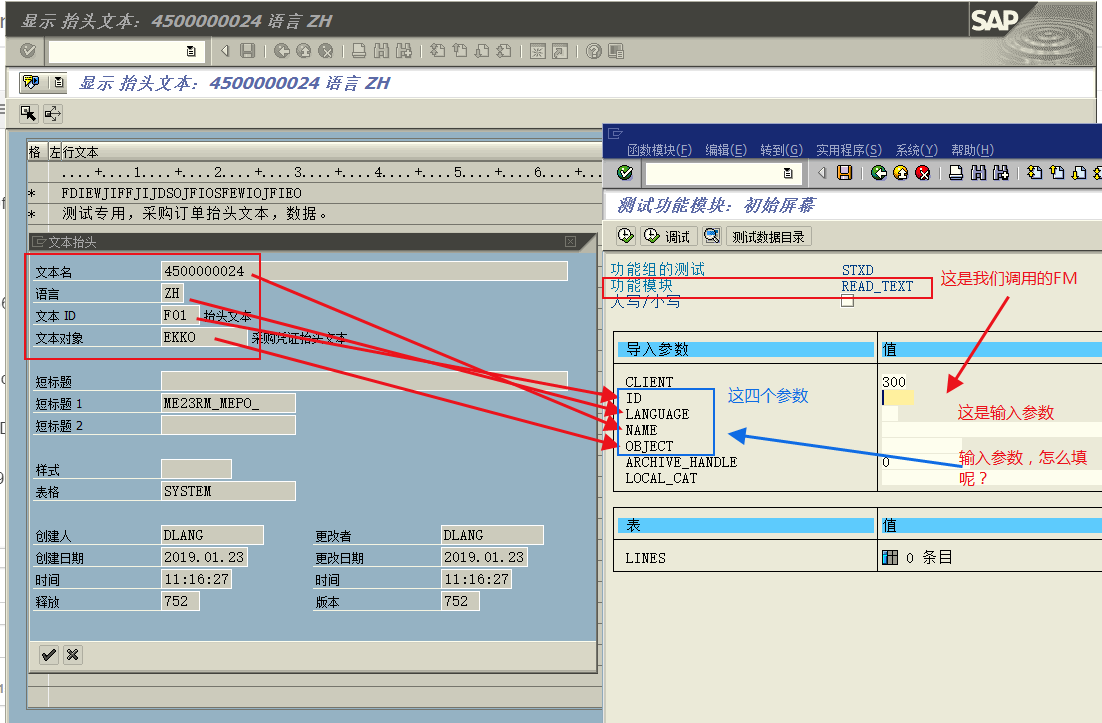Screen dimensions: 1102x723
Task: Click the Next Page icon in the function test toolbar
Action: (x=1079, y=173)
